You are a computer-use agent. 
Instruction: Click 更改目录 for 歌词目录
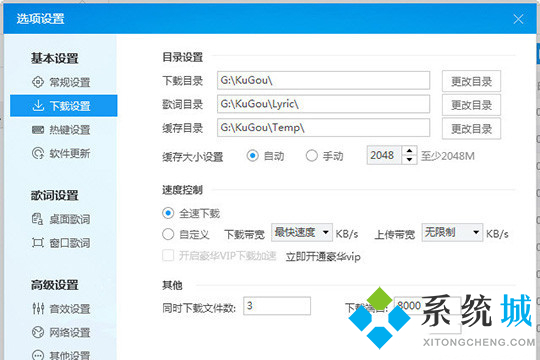pyautogui.click(x=471, y=105)
